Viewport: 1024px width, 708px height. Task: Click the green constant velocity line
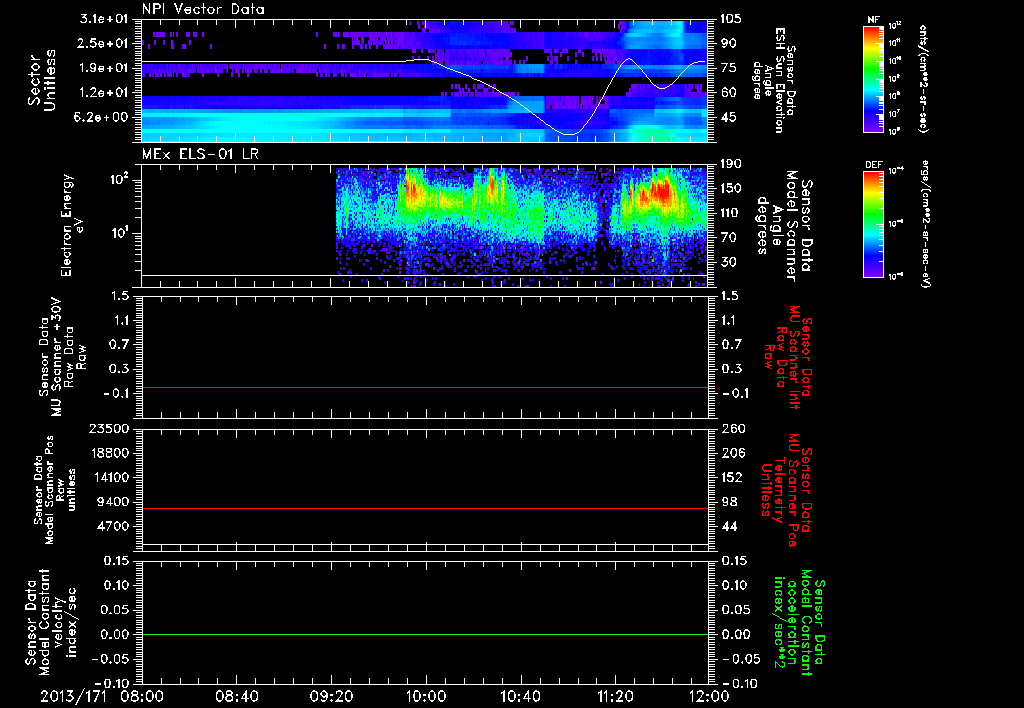click(x=425, y=634)
